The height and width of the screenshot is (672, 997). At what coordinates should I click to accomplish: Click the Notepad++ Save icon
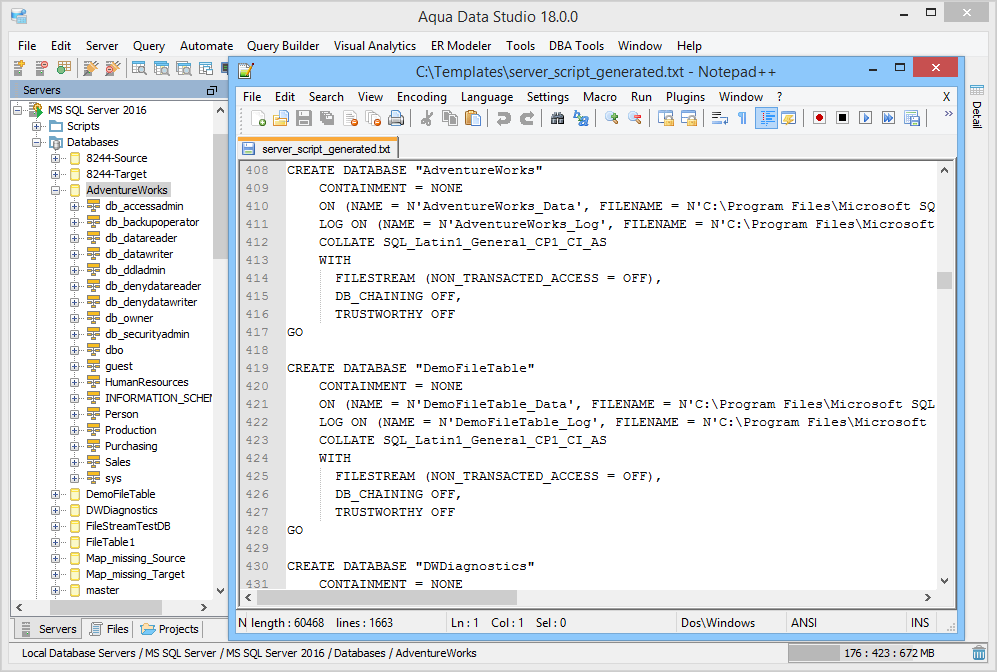[x=304, y=118]
